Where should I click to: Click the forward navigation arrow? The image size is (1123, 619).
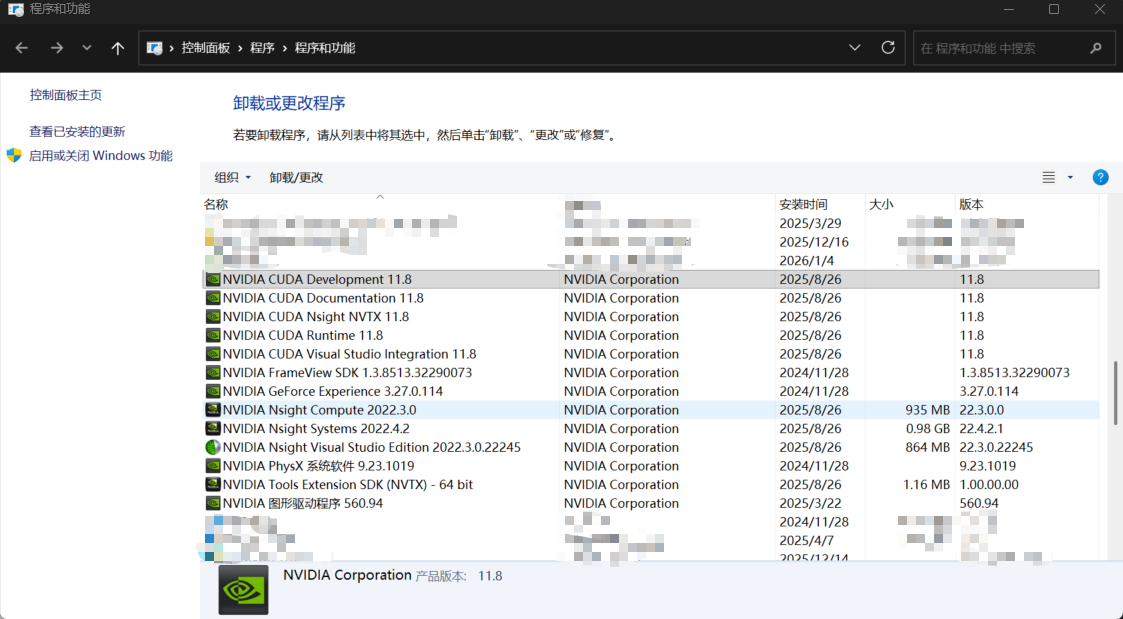[57, 48]
